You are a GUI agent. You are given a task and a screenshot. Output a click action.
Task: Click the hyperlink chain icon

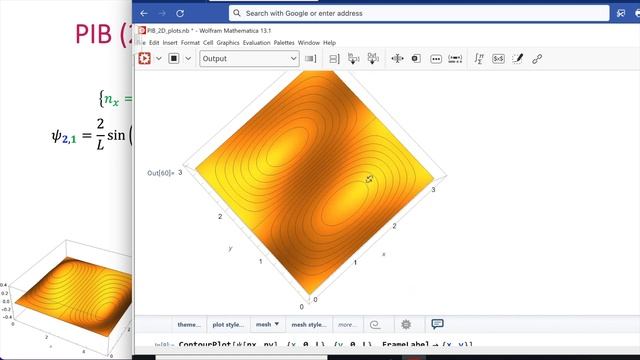click(x=537, y=59)
